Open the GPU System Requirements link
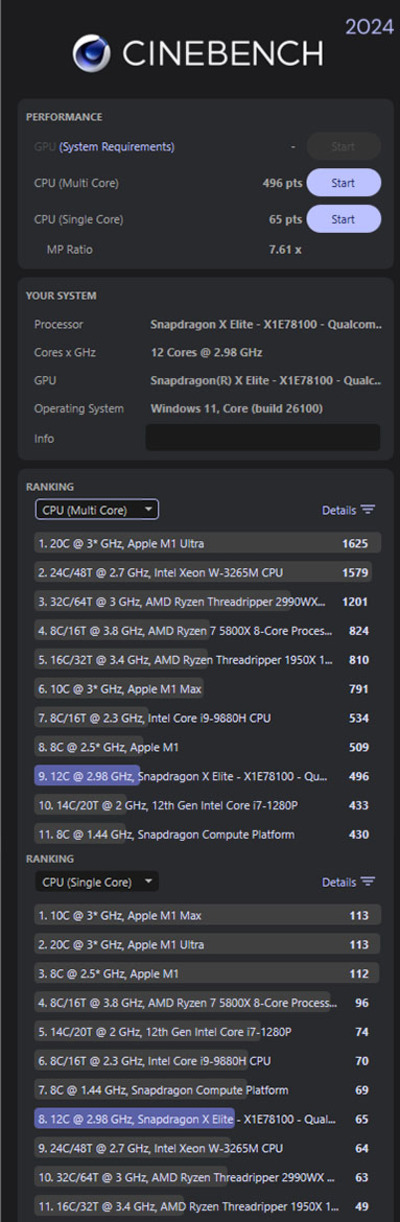This screenshot has height=1222, width=400. (x=117, y=147)
